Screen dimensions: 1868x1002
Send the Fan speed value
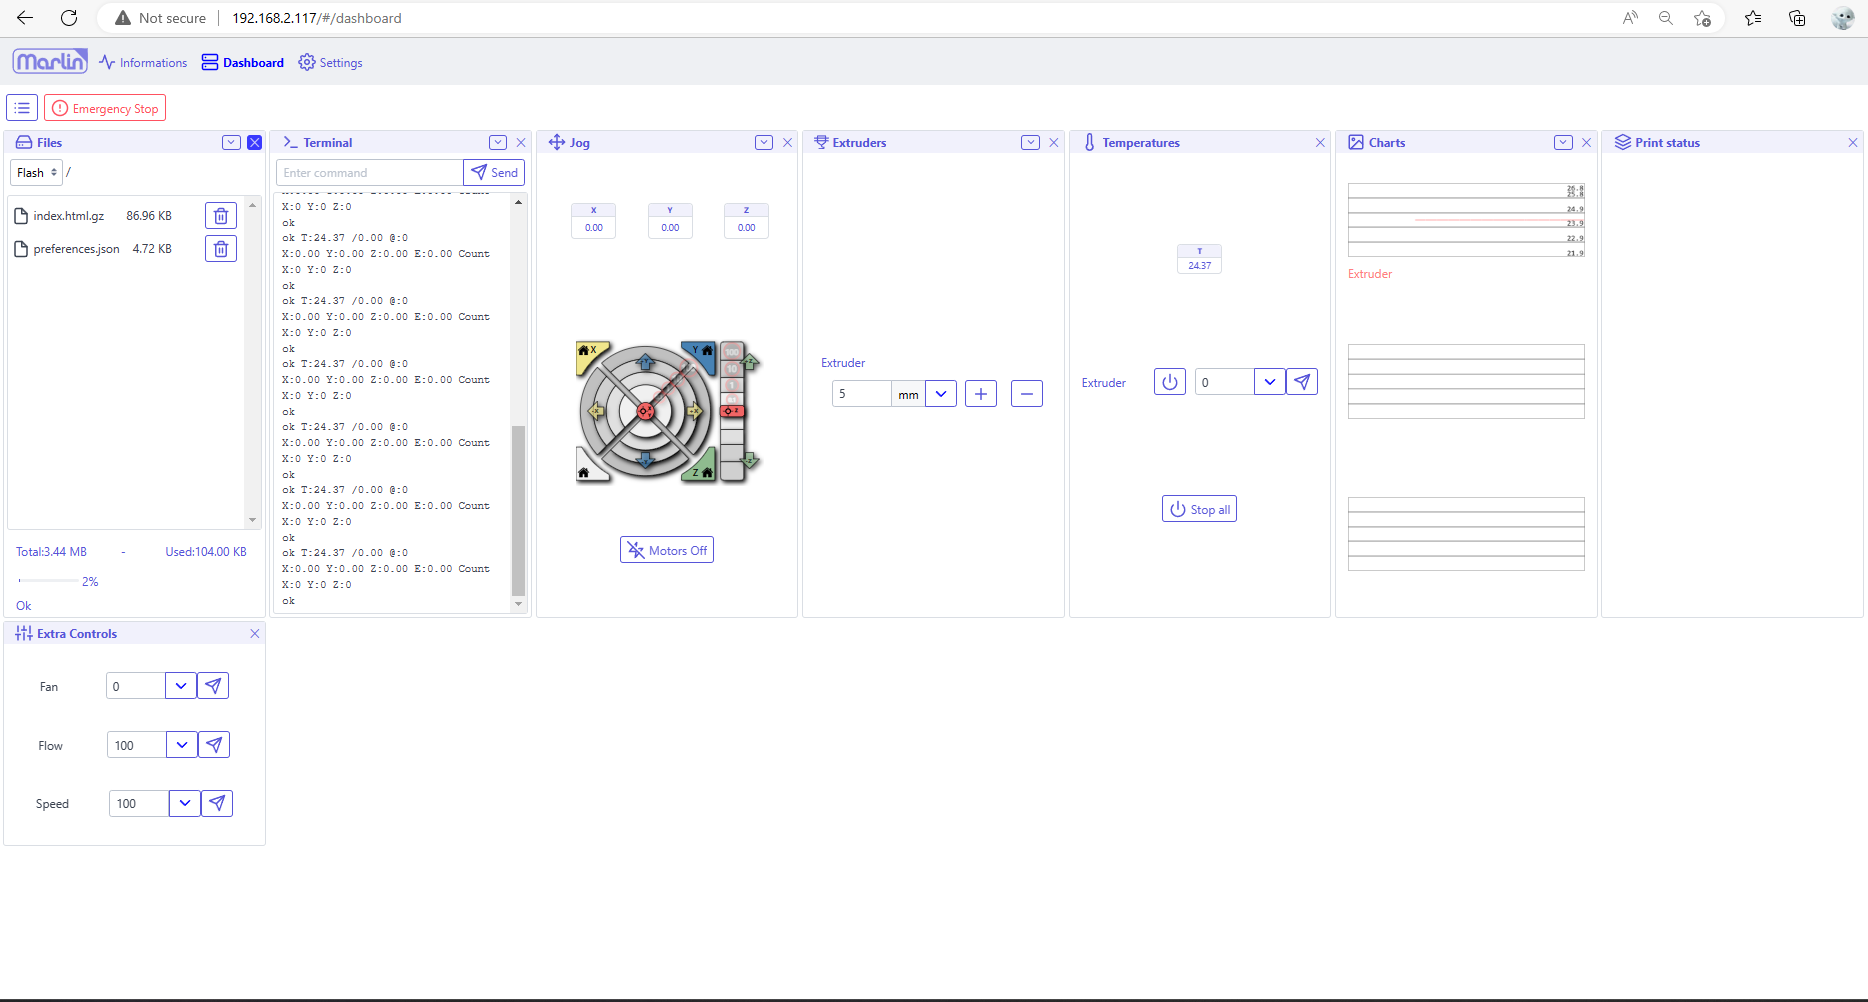[x=213, y=686]
